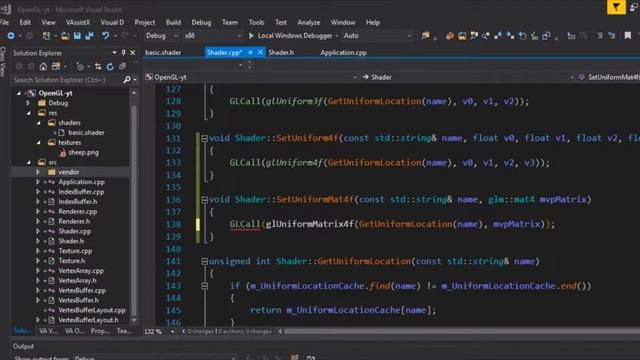Click the Home icon in Solution Explorer
The image size is (640, 360).
click(x=43, y=67)
